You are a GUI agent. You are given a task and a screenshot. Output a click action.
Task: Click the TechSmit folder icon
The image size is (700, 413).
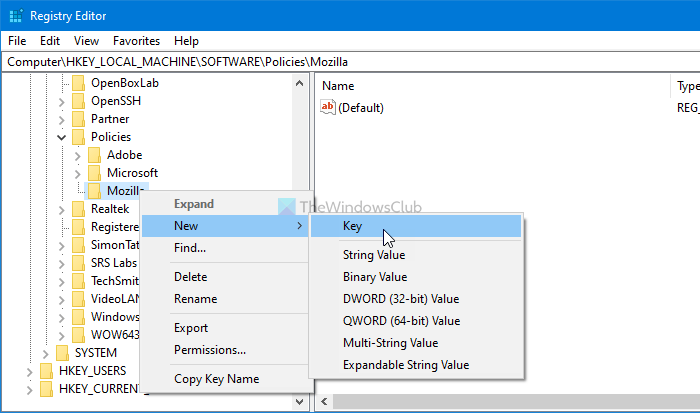pos(79,281)
